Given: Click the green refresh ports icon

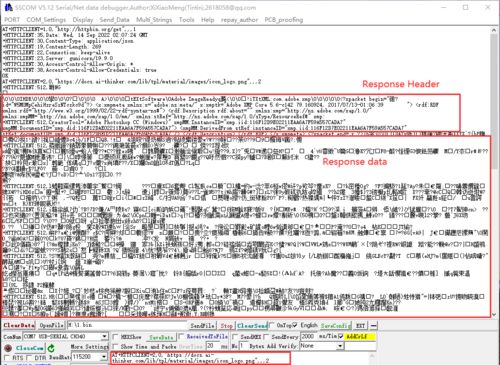Looking at the screenshot, I should pyautogui.click(x=51, y=348).
